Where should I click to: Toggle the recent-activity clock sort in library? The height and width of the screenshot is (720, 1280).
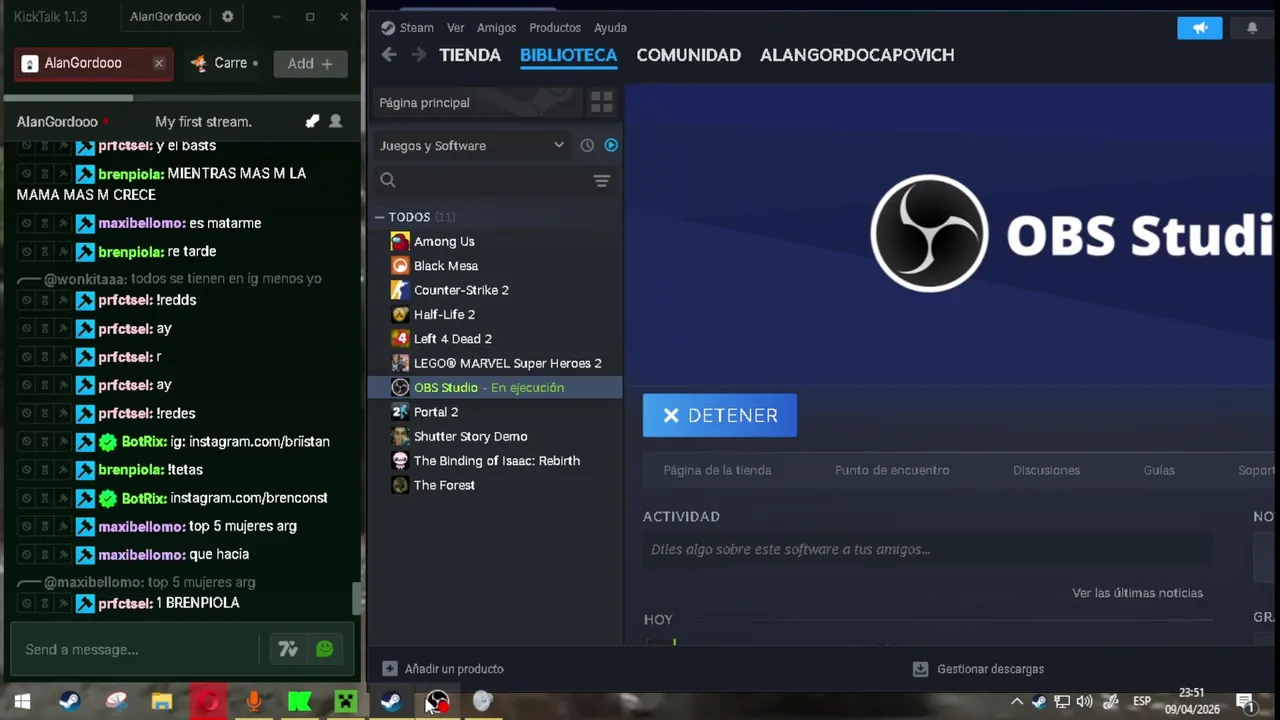587,146
